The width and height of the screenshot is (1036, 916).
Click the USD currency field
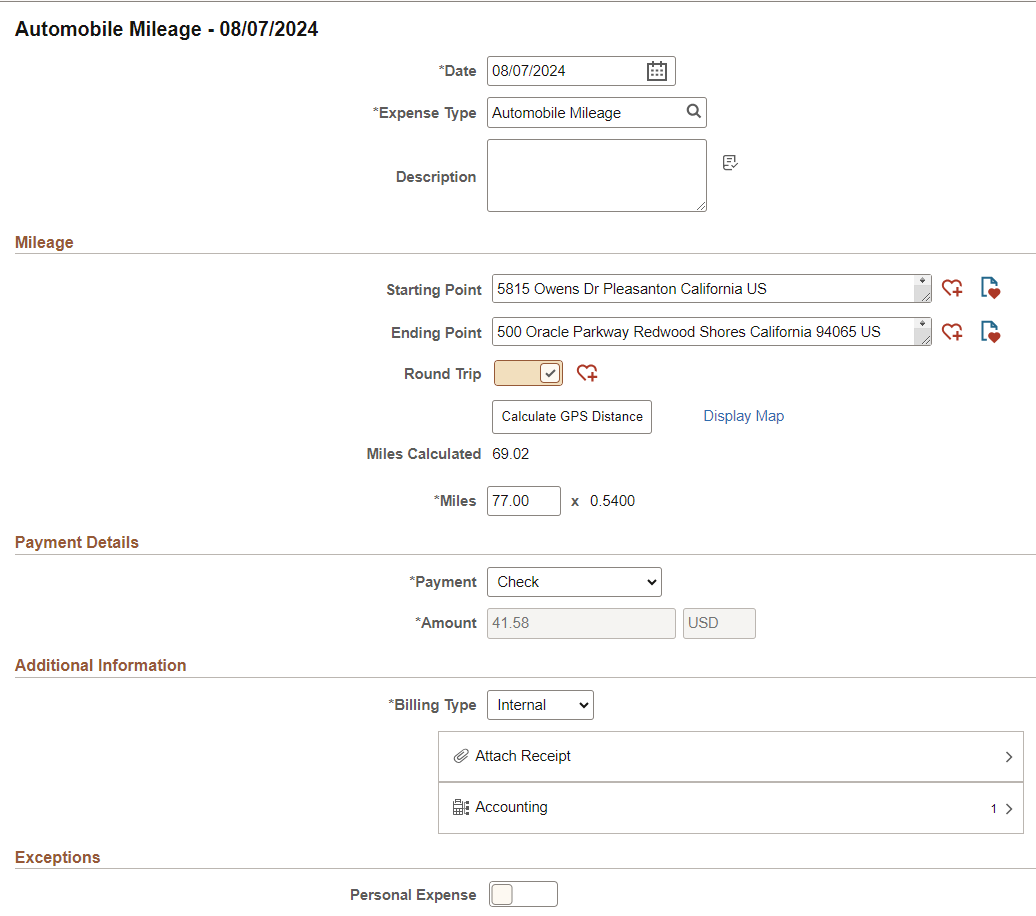point(718,623)
